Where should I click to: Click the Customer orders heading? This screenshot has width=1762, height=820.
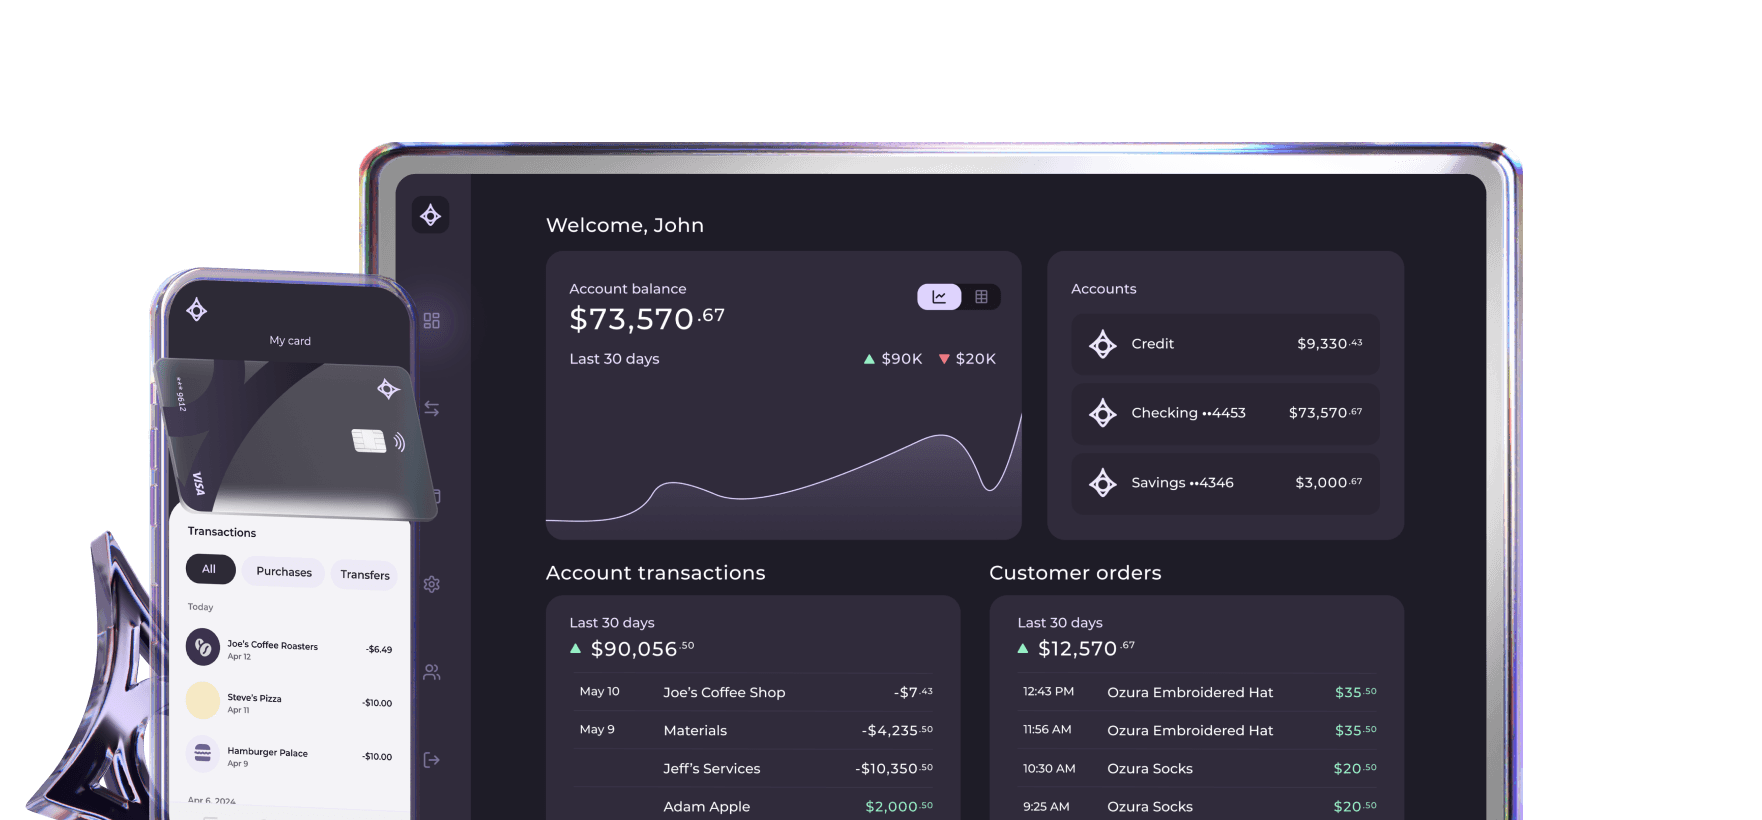[x=1075, y=573]
